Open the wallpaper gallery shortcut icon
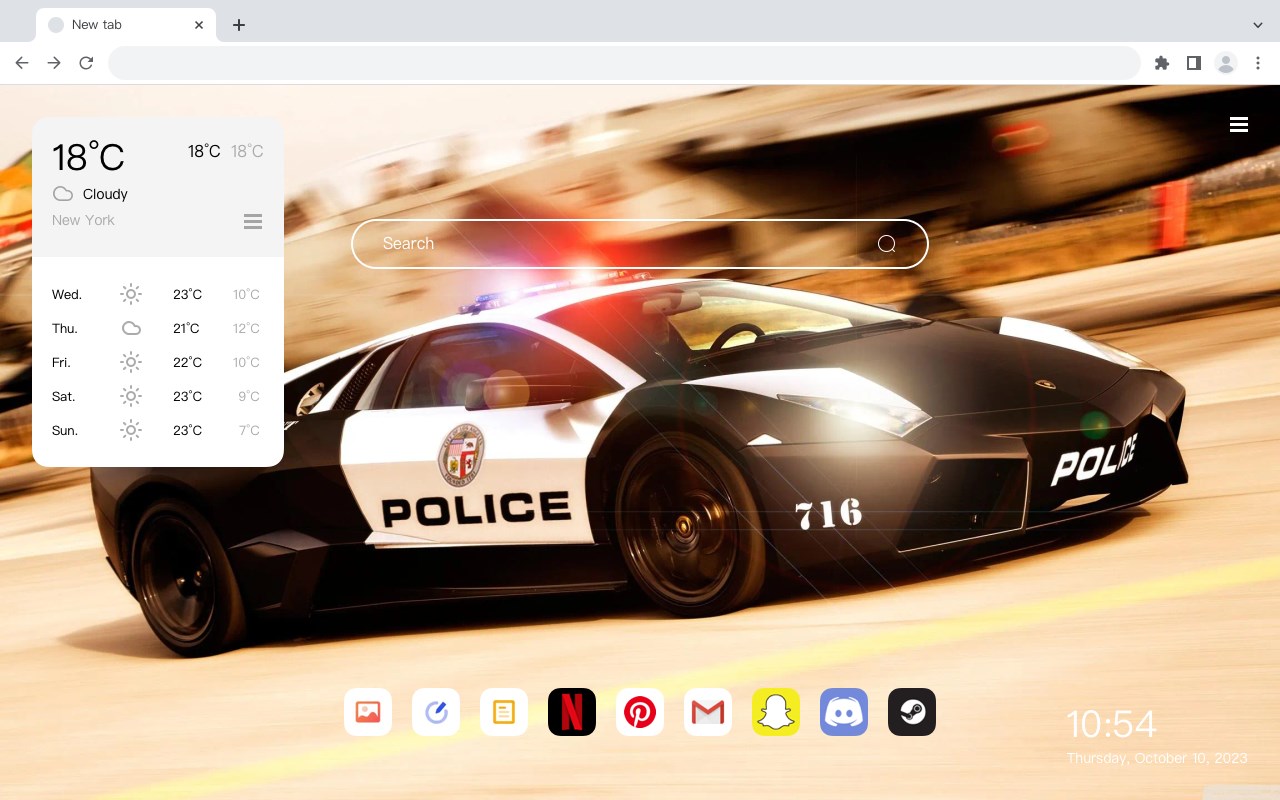The height and width of the screenshot is (800, 1280). click(x=368, y=712)
